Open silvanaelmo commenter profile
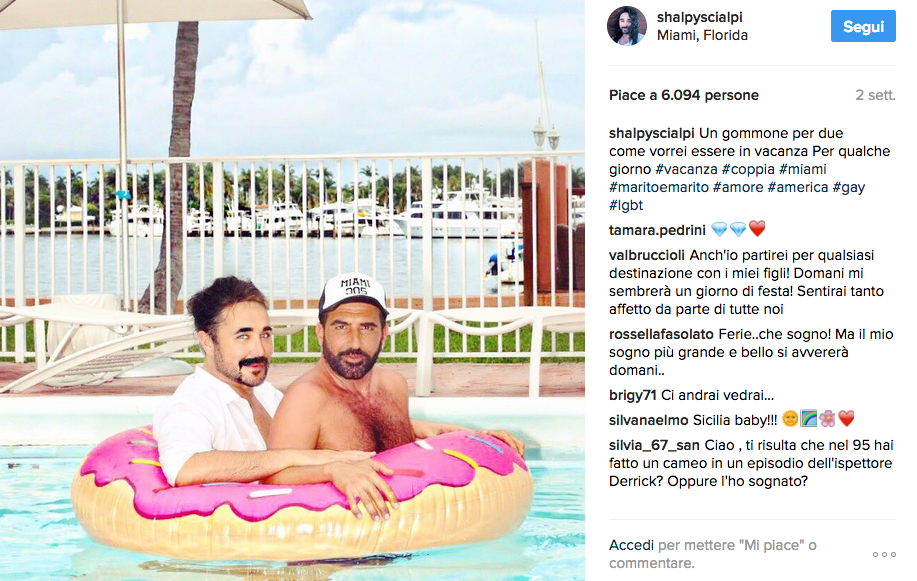The height and width of the screenshot is (581, 917). (x=649, y=420)
